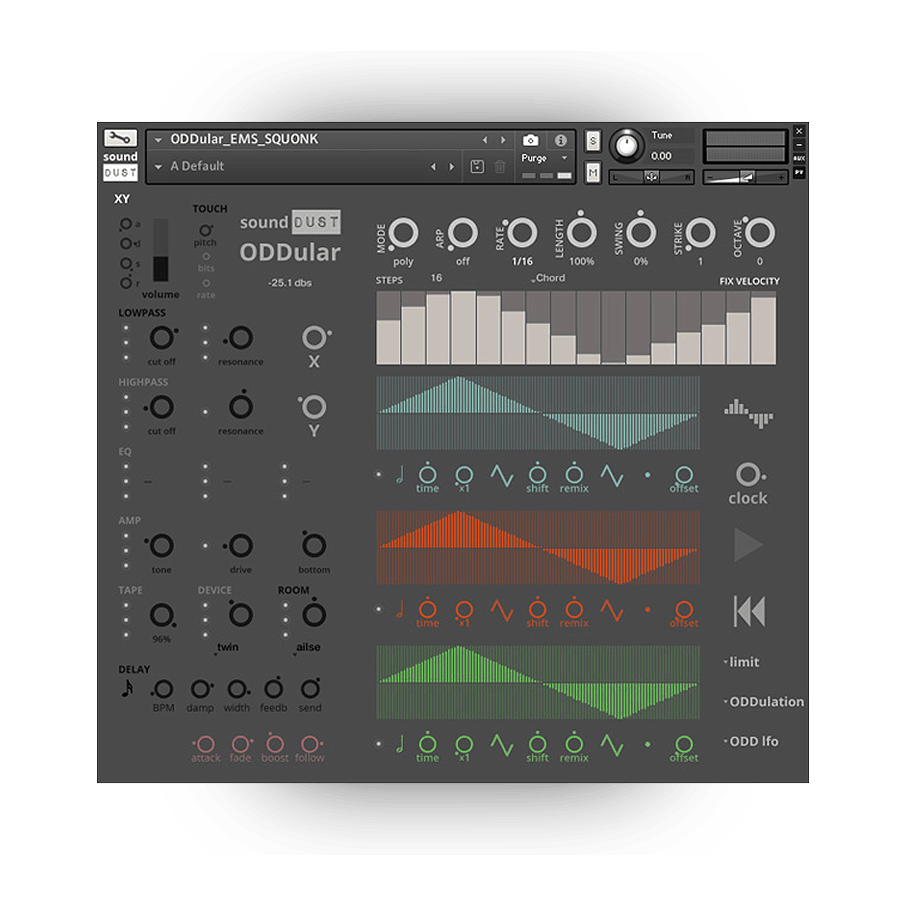Click the MODE poly knob
Viewport: 900px width, 900px height.
(403, 234)
